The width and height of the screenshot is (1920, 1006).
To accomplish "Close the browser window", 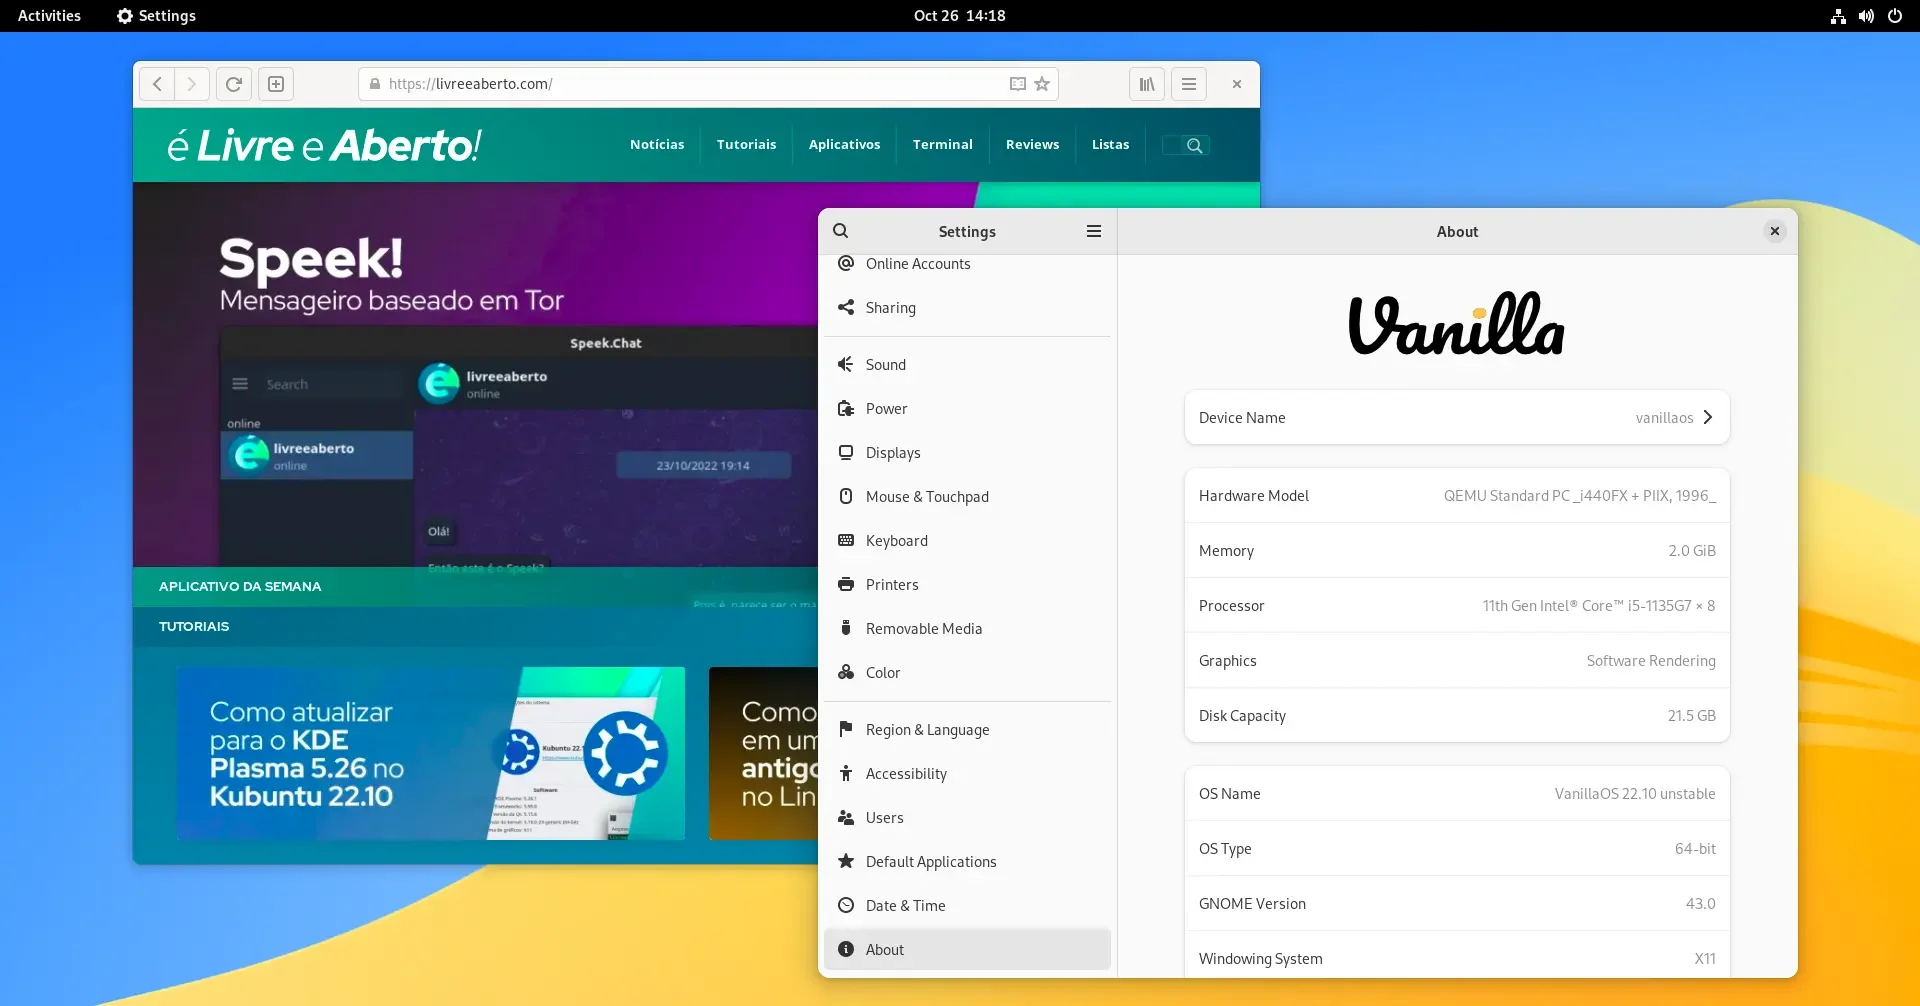I will pyautogui.click(x=1237, y=84).
